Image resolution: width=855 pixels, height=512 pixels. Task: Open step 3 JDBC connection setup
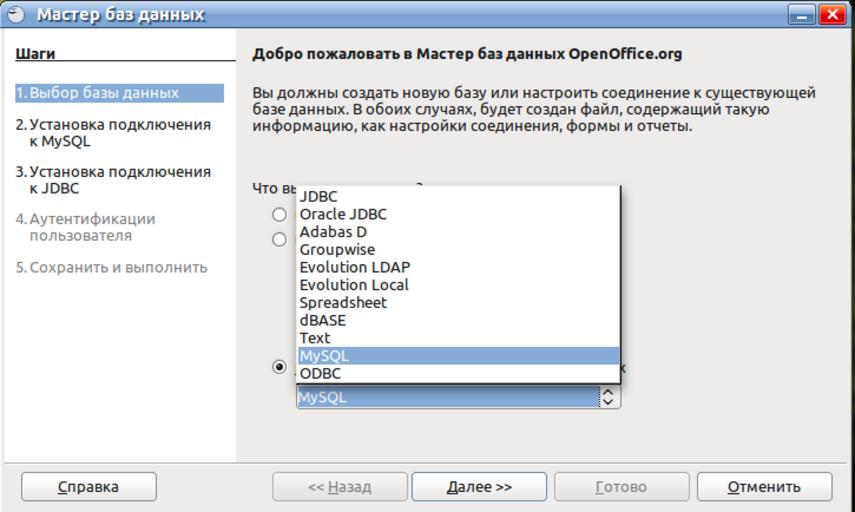(x=112, y=179)
